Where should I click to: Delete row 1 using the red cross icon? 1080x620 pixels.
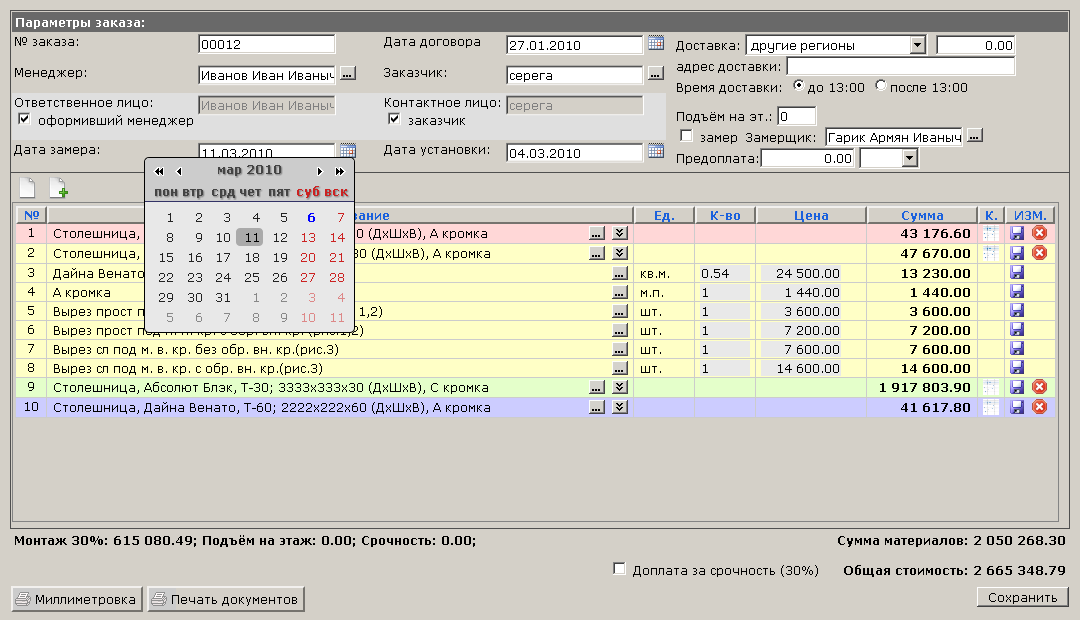pos(1039,233)
